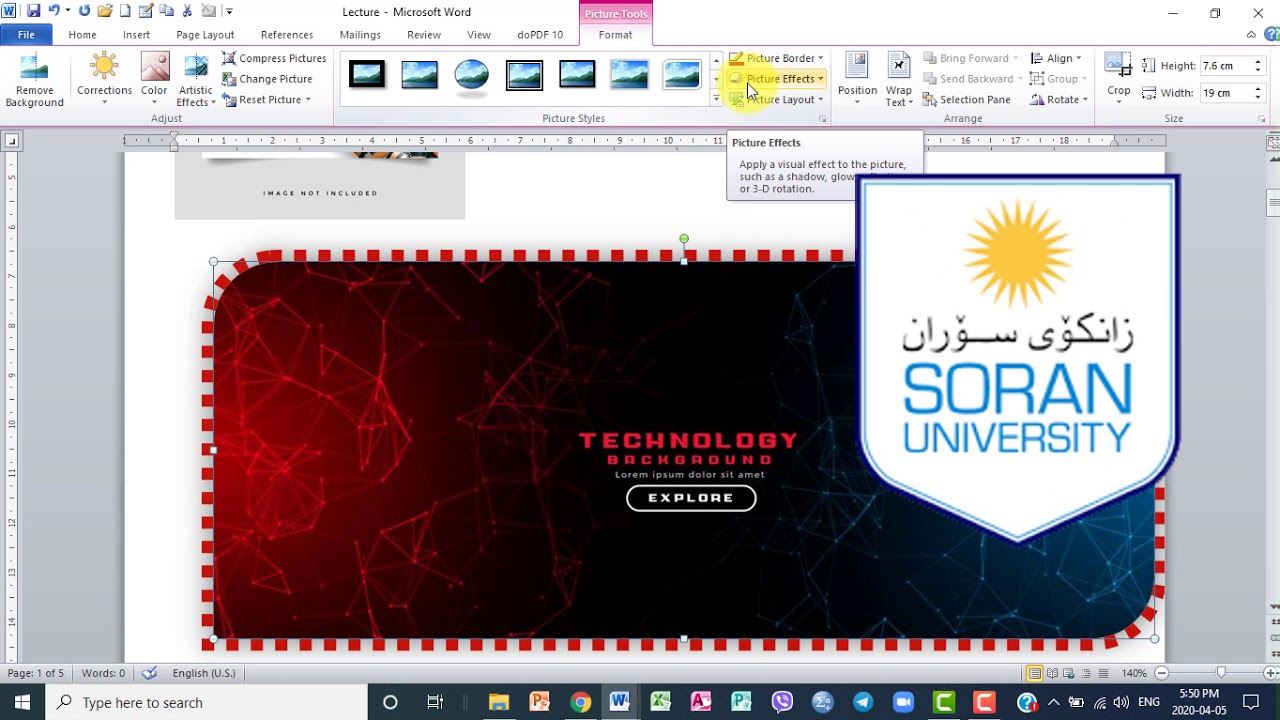Customize Quick Access Toolbar dropdown
This screenshot has width=1280, height=720.
click(229, 12)
